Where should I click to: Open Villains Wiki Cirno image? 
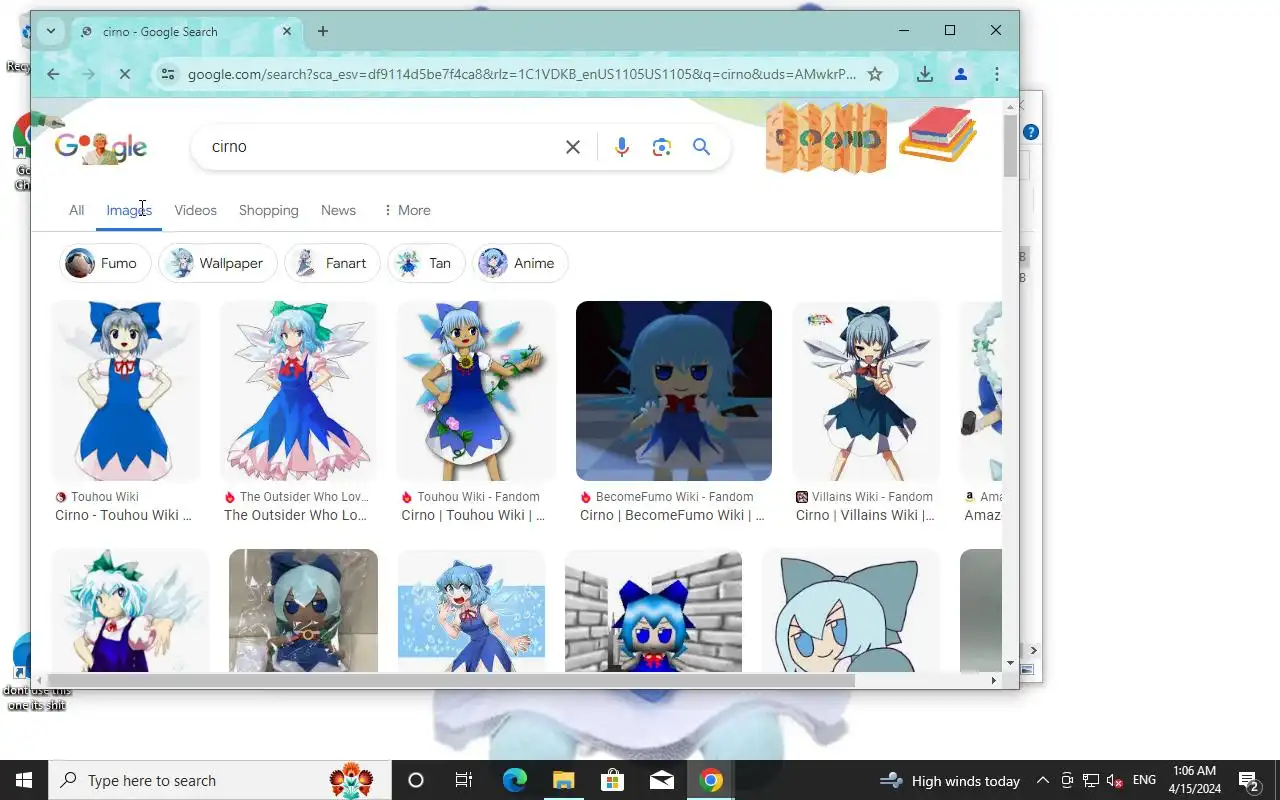866,391
